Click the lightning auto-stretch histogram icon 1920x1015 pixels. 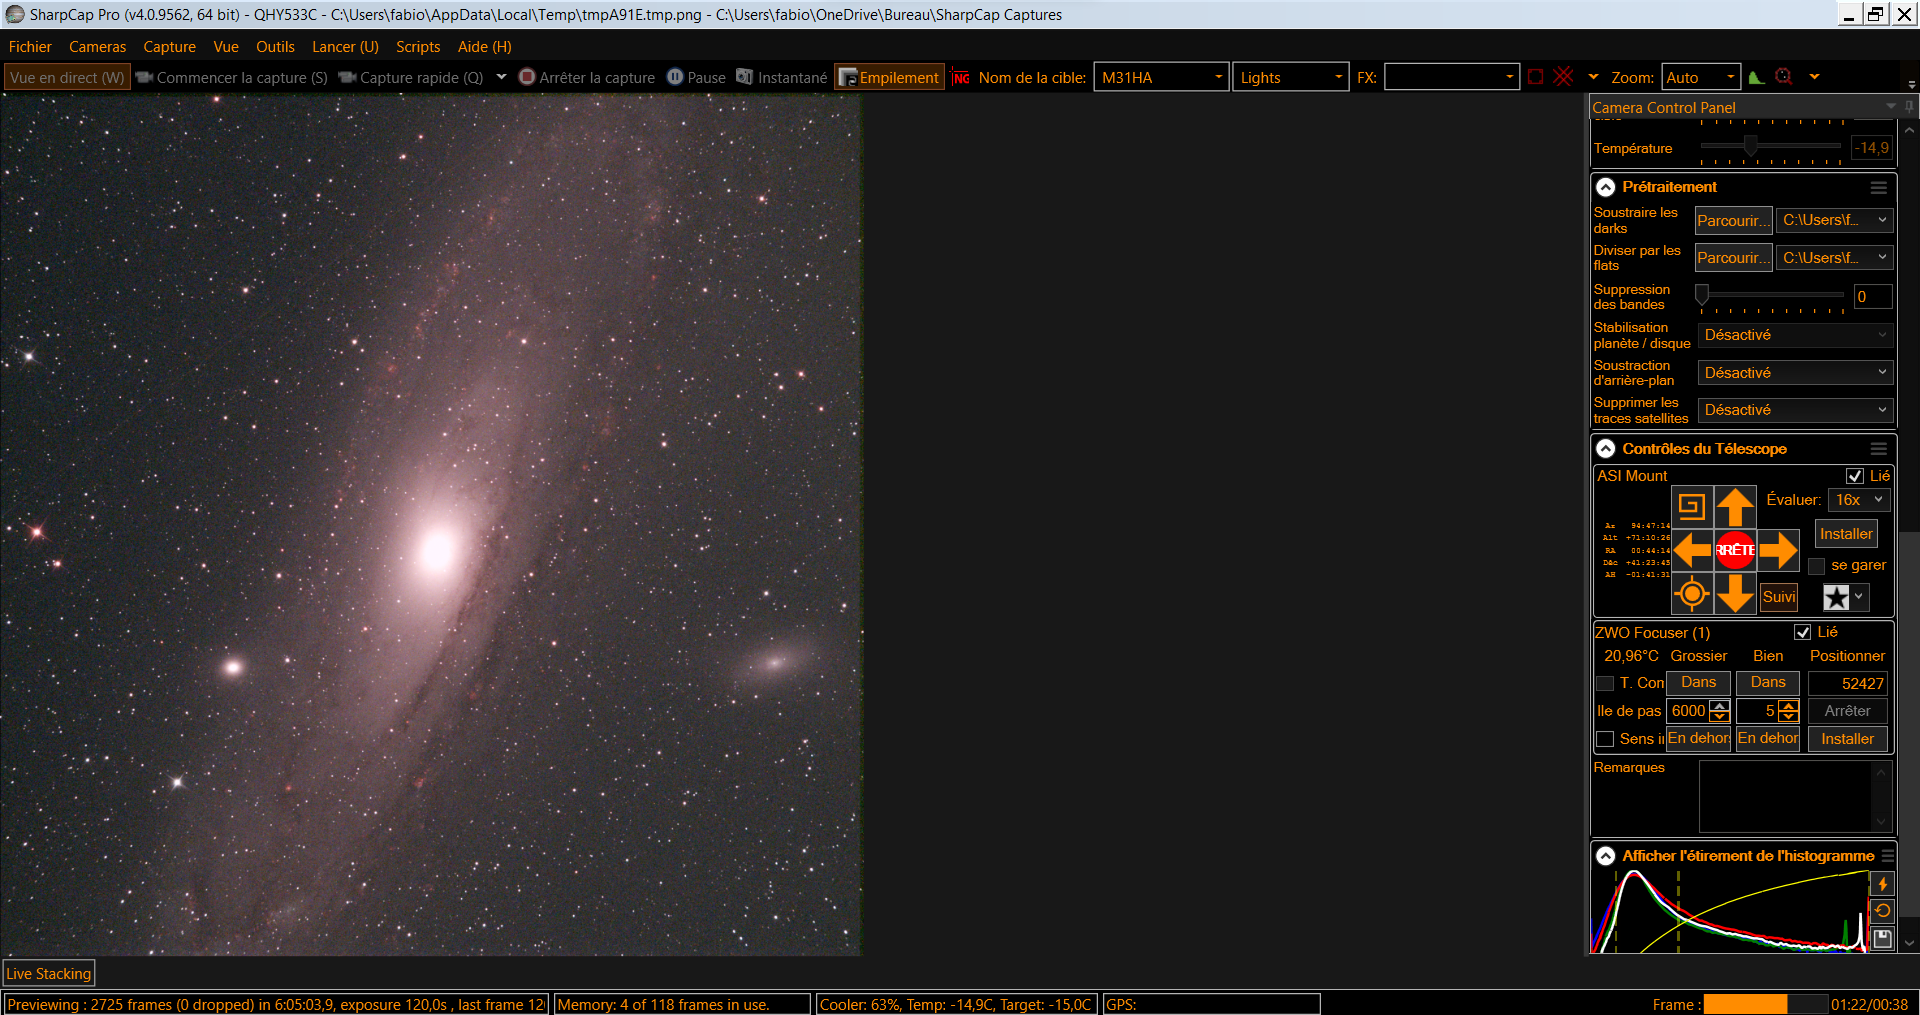1882,884
